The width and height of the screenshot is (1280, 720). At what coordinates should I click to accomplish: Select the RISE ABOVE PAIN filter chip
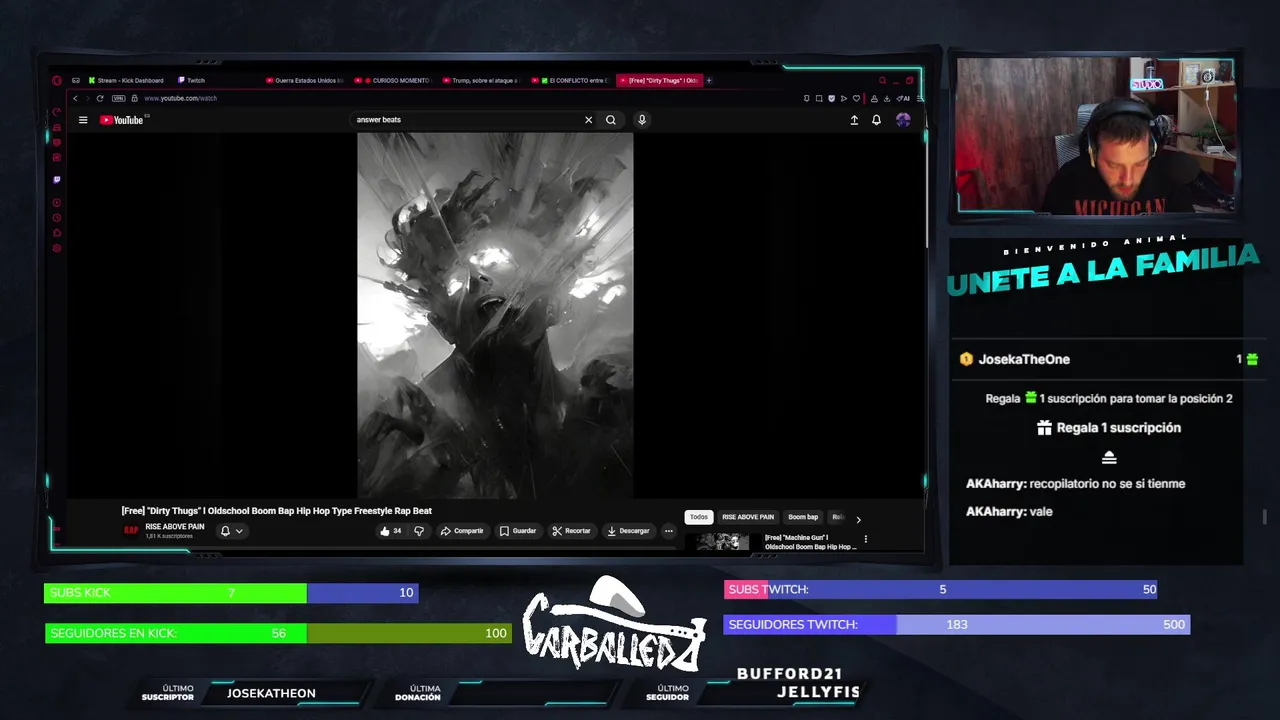pos(748,517)
